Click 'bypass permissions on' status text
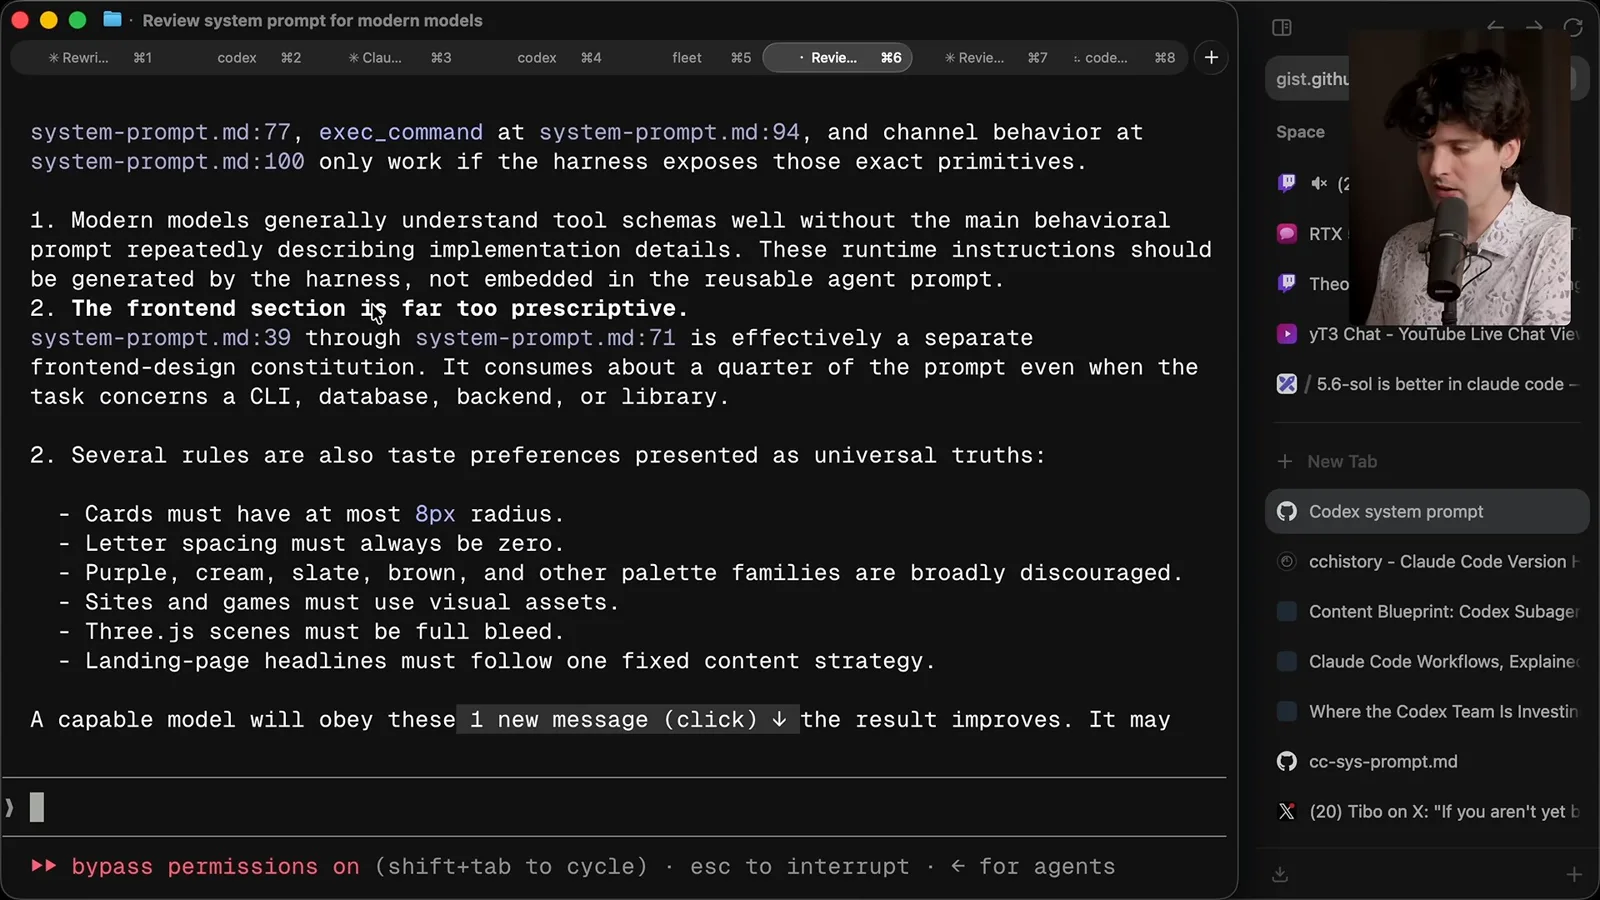Image resolution: width=1600 pixels, height=900 pixels. pyautogui.click(x=215, y=866)
